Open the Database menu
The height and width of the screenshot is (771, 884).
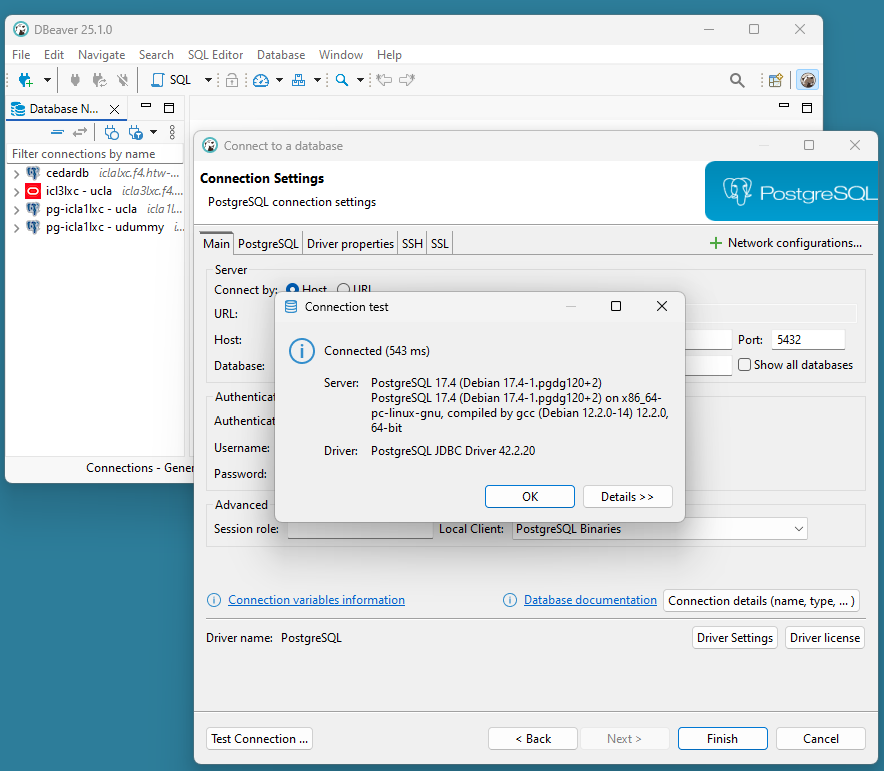(x=281, y=55)
